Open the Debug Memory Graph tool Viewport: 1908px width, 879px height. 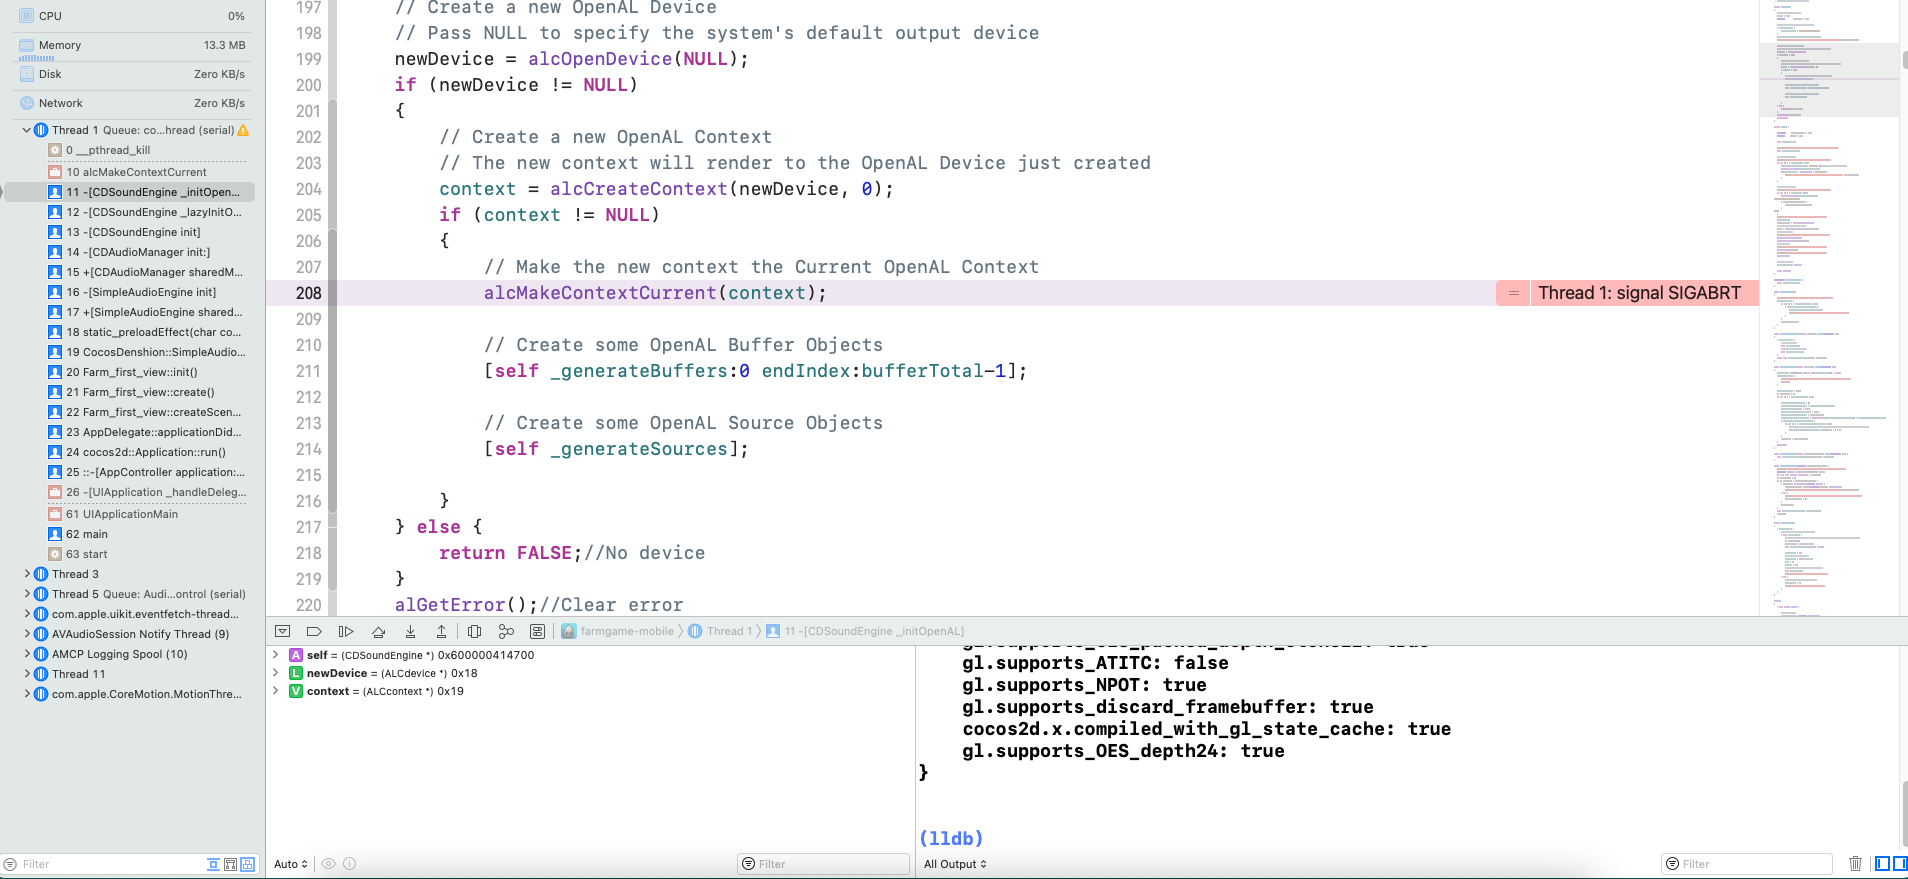506,631
